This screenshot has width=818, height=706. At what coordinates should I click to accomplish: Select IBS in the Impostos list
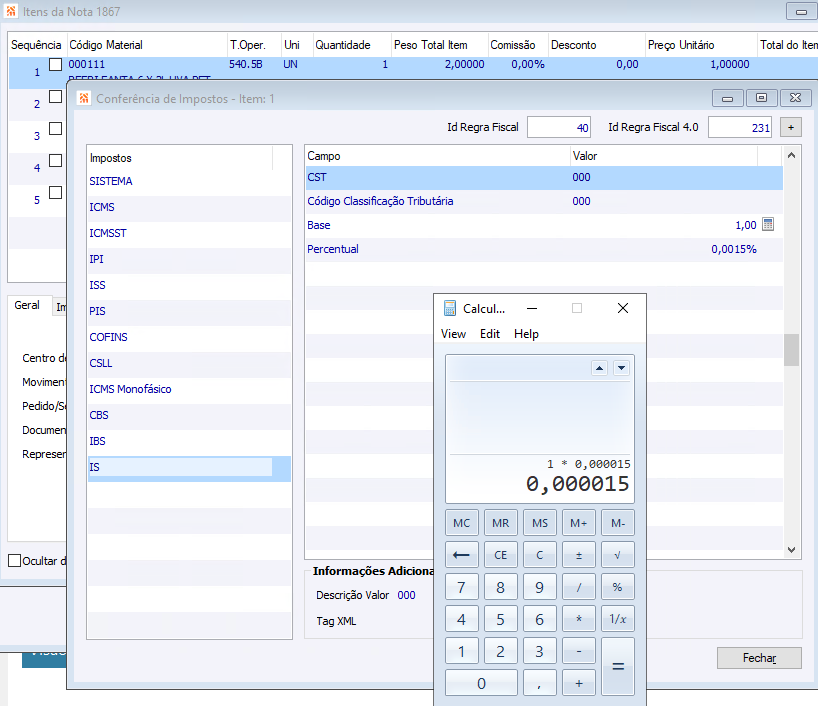point(189,441)
